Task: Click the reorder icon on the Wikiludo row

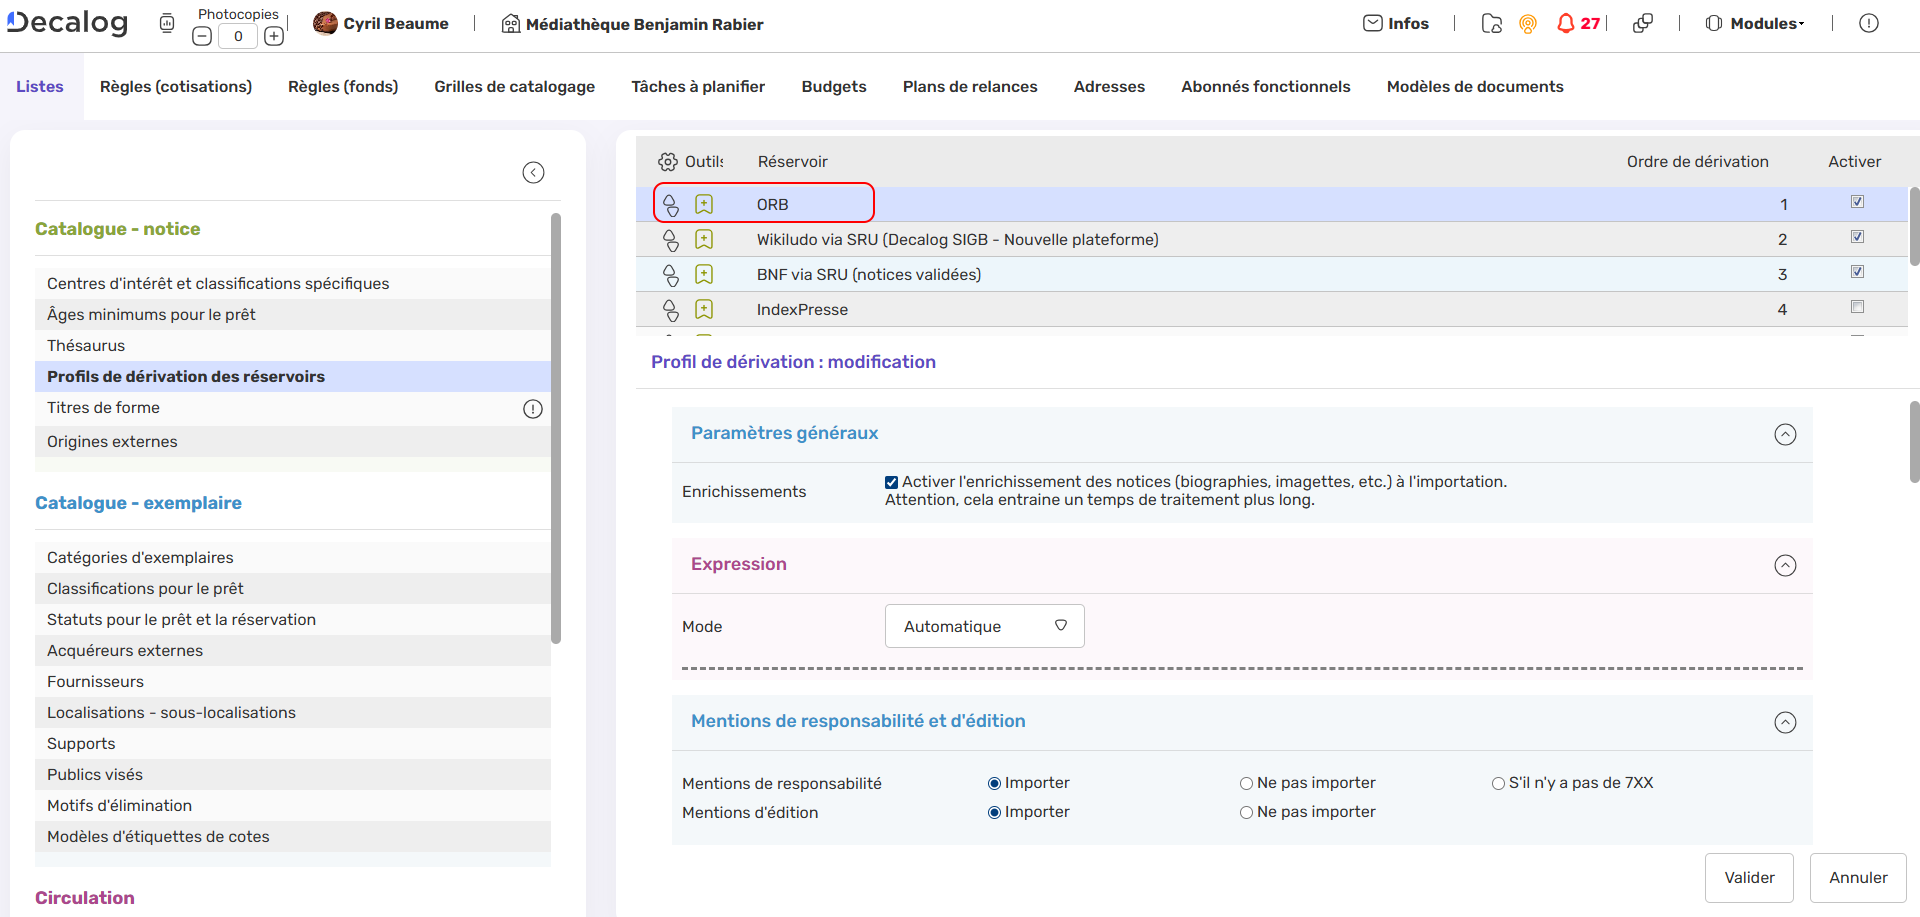Action: tap(671, 240)
